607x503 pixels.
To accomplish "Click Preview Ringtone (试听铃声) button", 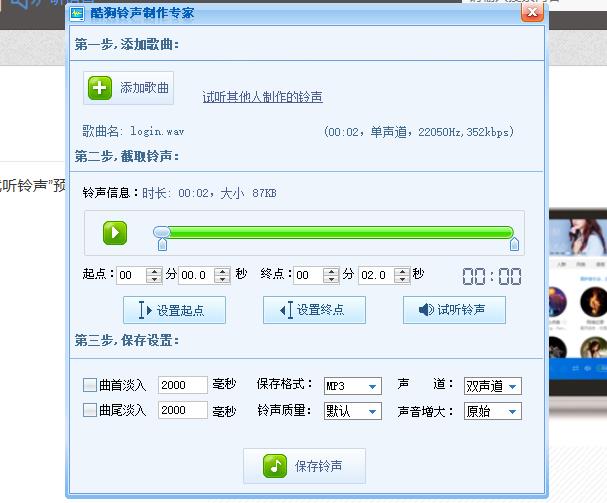I will [454, 310].
